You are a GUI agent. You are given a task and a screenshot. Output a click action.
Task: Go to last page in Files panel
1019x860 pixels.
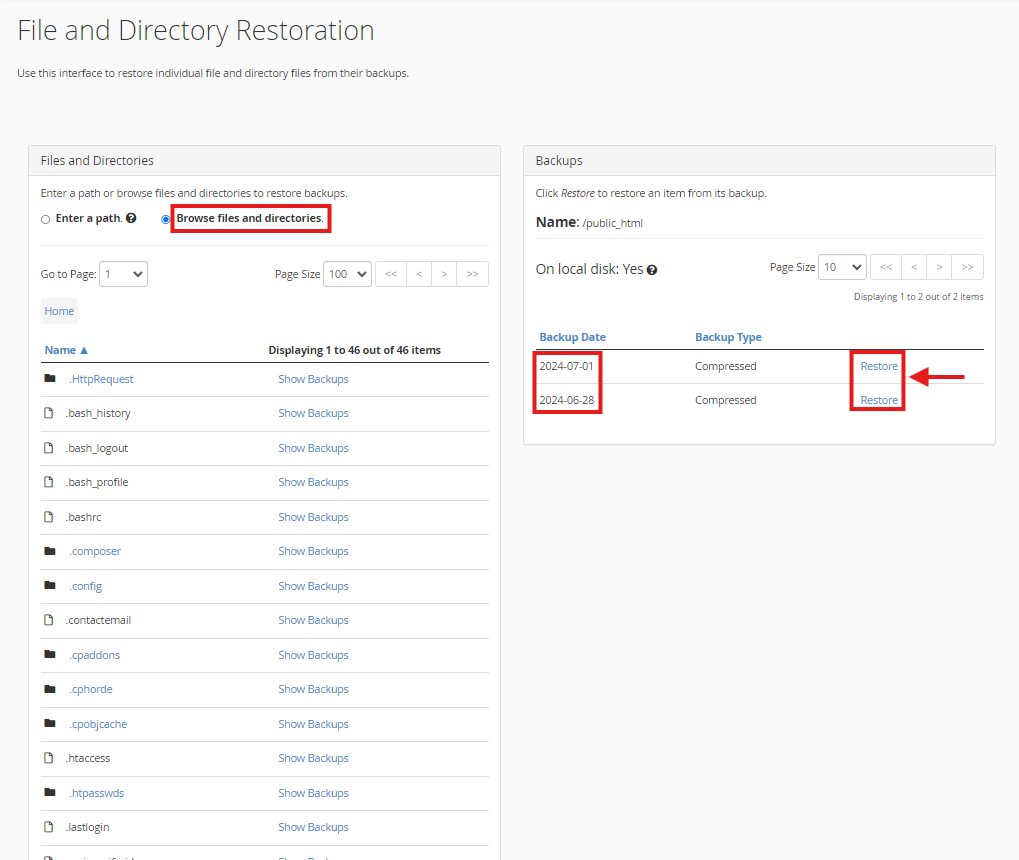(472, 274)
